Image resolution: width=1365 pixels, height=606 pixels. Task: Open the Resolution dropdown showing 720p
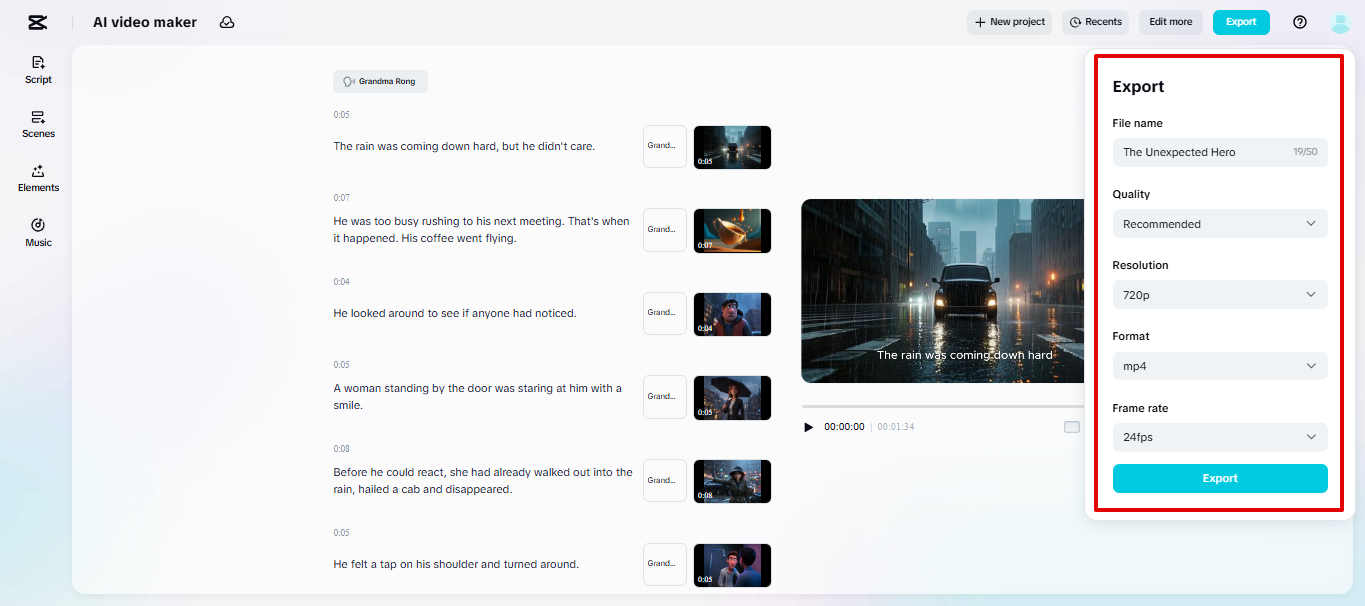pos(1219,294)
